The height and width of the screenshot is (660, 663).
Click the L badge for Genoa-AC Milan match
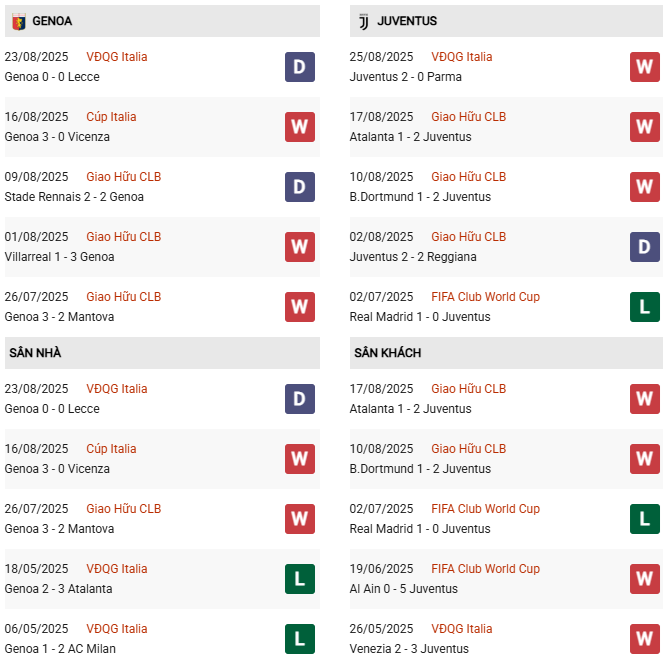[x=300, y=639]
